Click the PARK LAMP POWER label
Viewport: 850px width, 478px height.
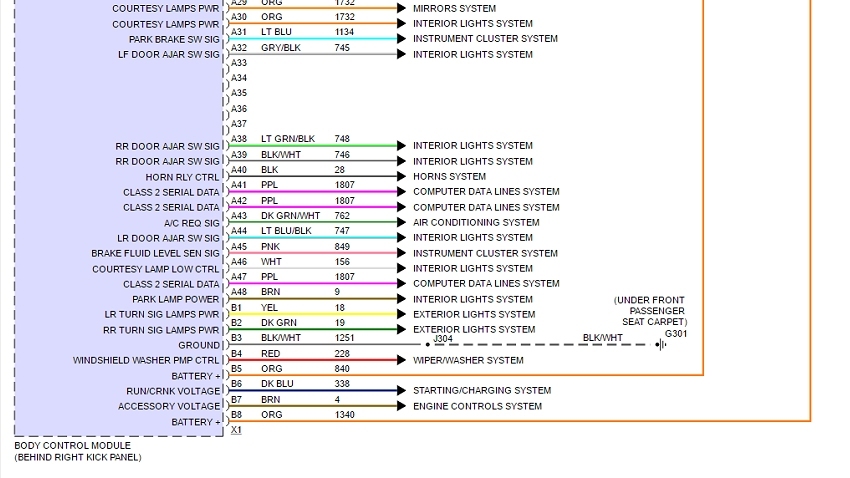point(176,300)
